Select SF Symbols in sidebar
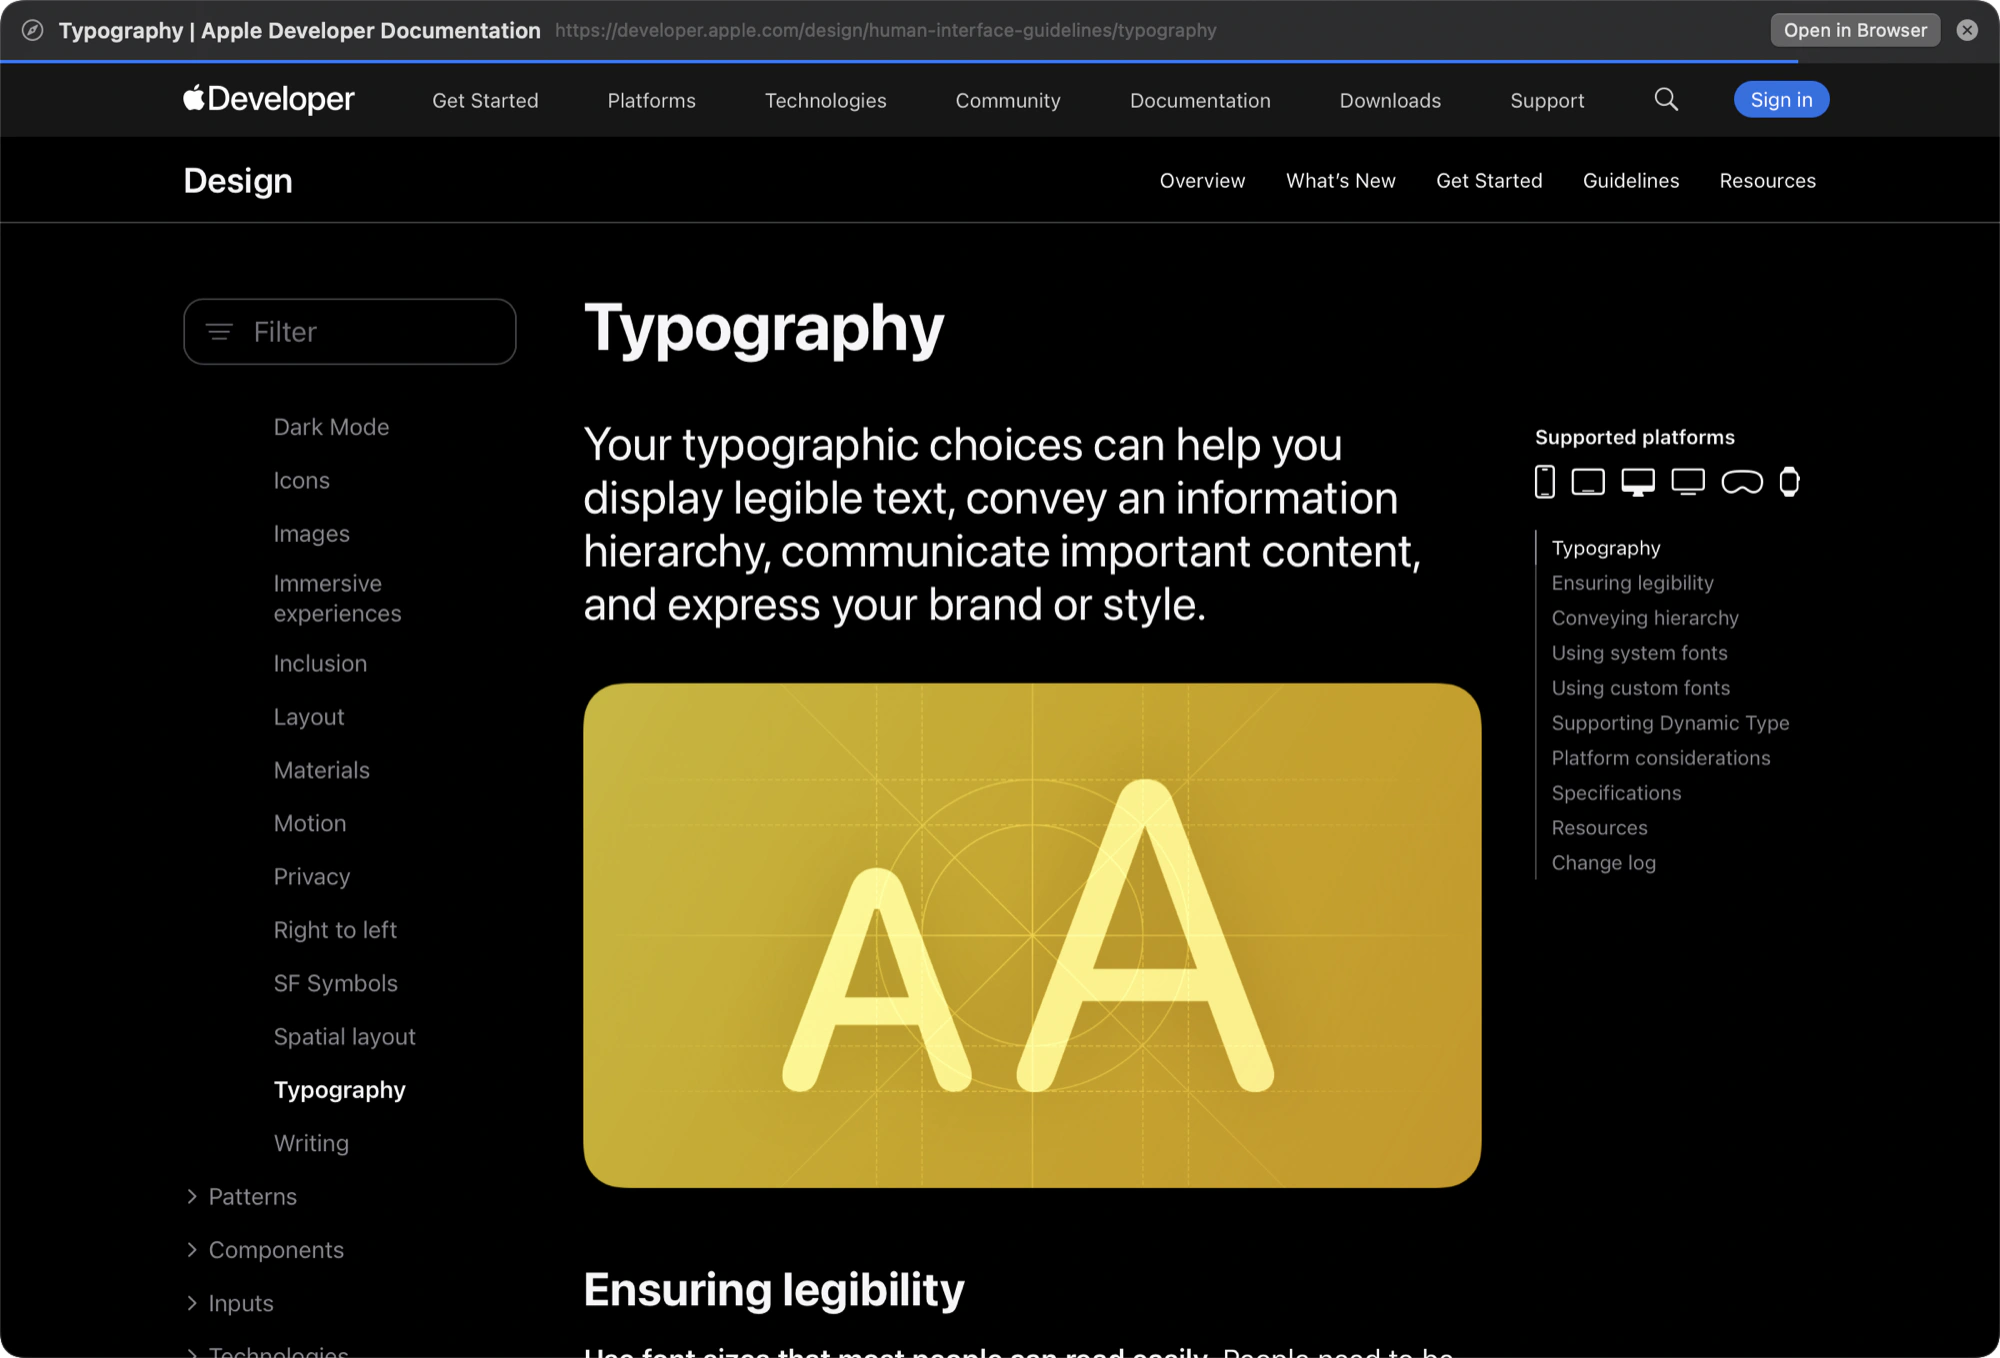 [336, 983]
